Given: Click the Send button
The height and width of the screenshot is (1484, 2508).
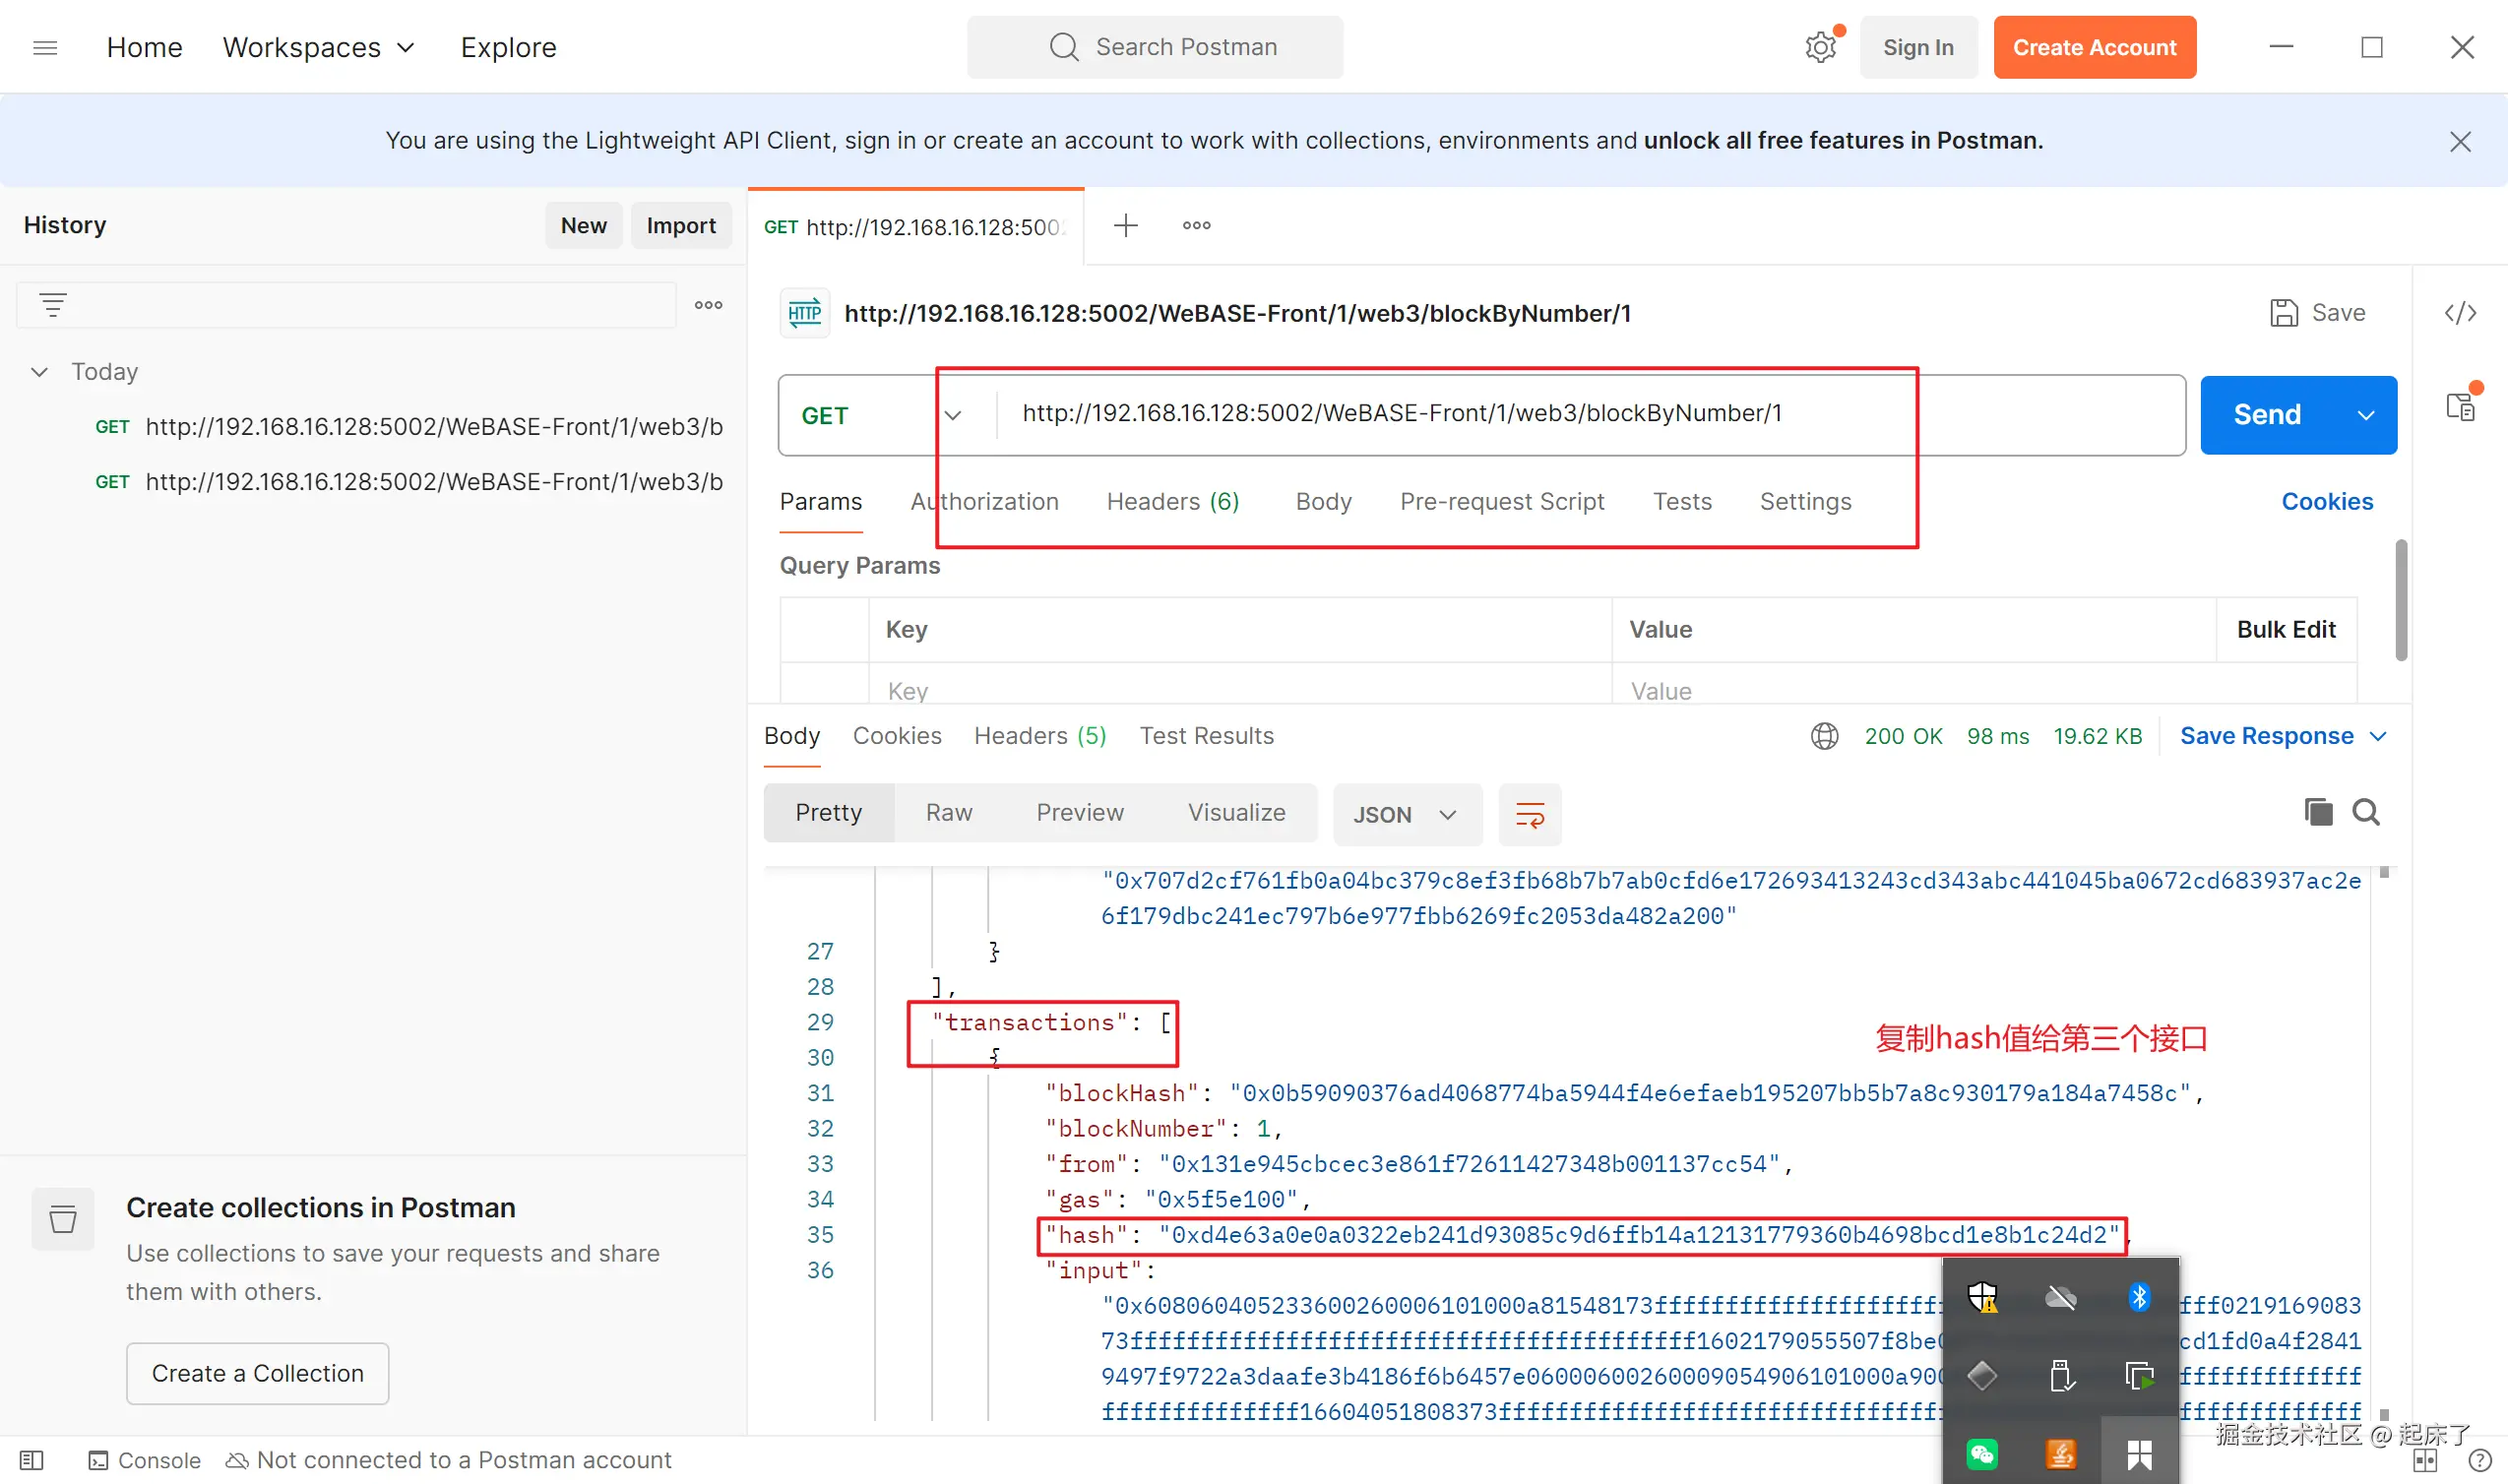Looking at the screenshot, I should 2267,415.
